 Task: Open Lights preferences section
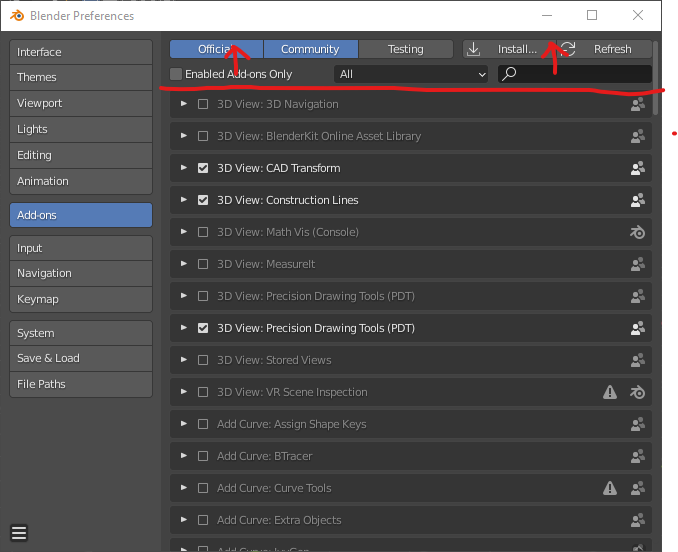coord(81,129)
